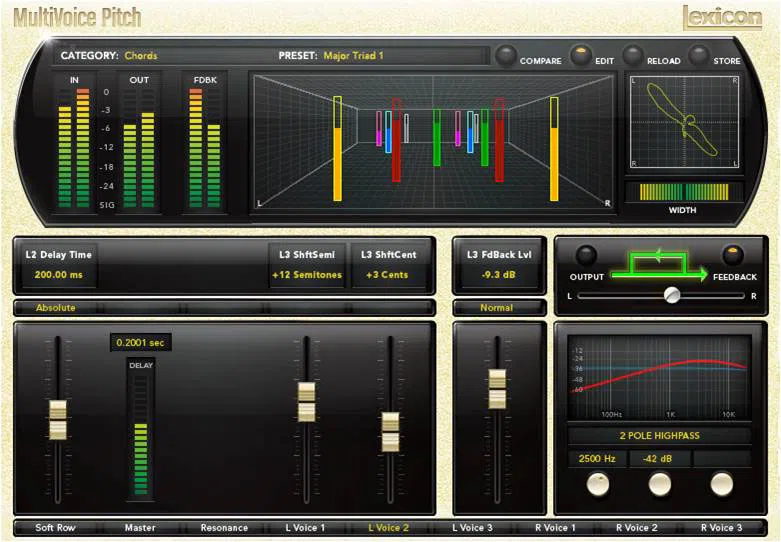
Task: Click the COMPARE round button
Action: pyautogui.click(x=507, y=55)
